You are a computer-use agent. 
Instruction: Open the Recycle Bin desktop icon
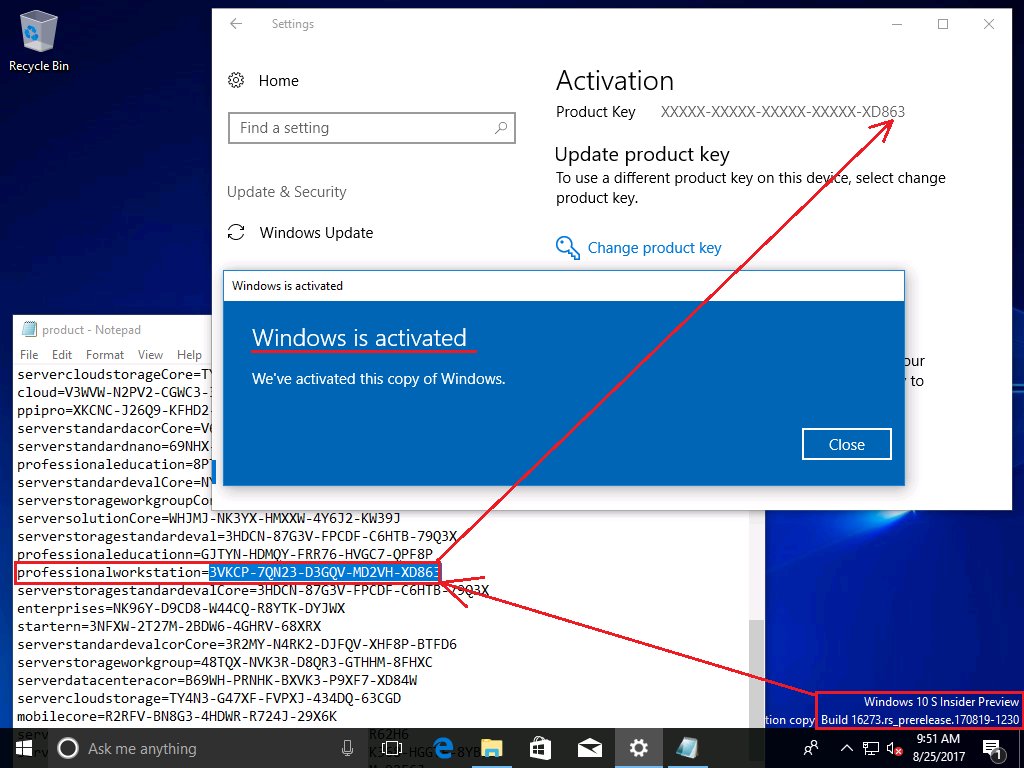(38, 40)
